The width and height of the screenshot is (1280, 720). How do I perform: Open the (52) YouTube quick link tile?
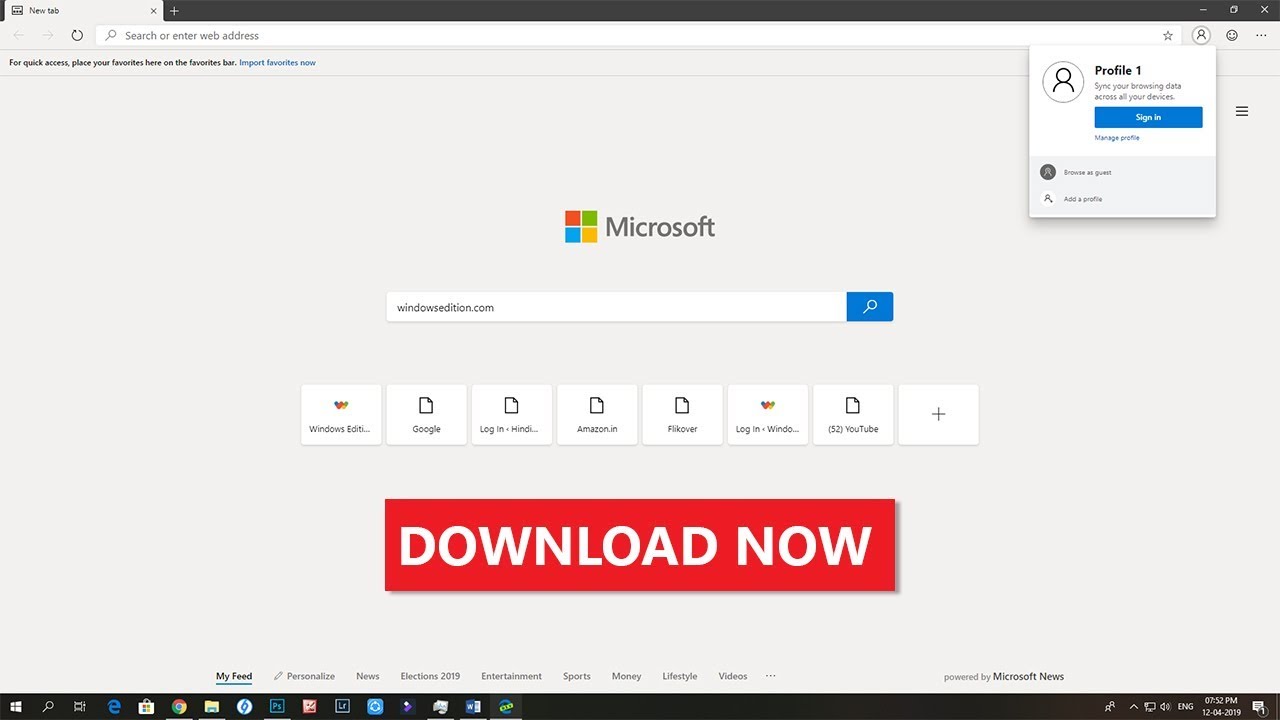pos(853,414)
